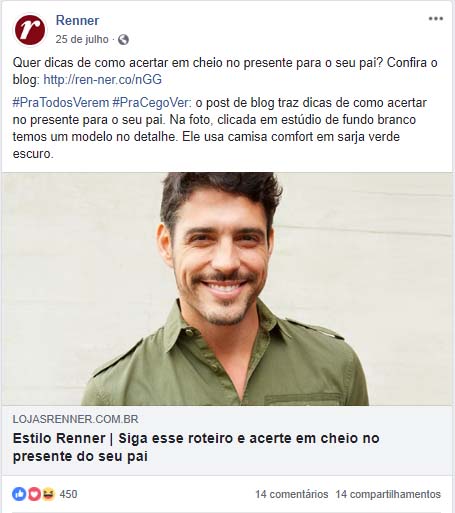
Task: Open the post's three-dot options menu
Action: tap(435, 19)
